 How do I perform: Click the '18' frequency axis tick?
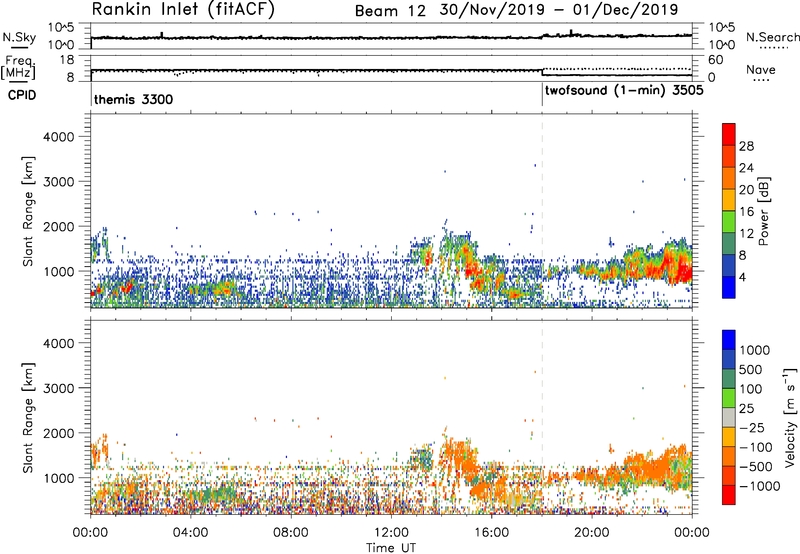click(x=67, y=60)
